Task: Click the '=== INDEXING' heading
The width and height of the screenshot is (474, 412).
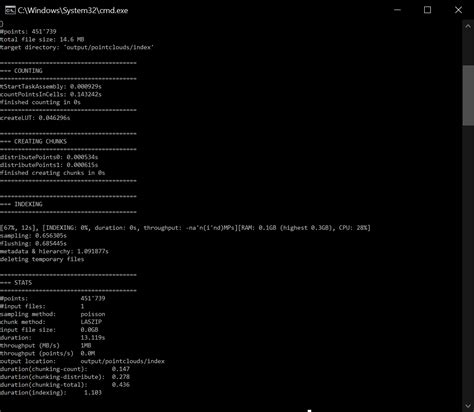Action: [x=21, y=204]
